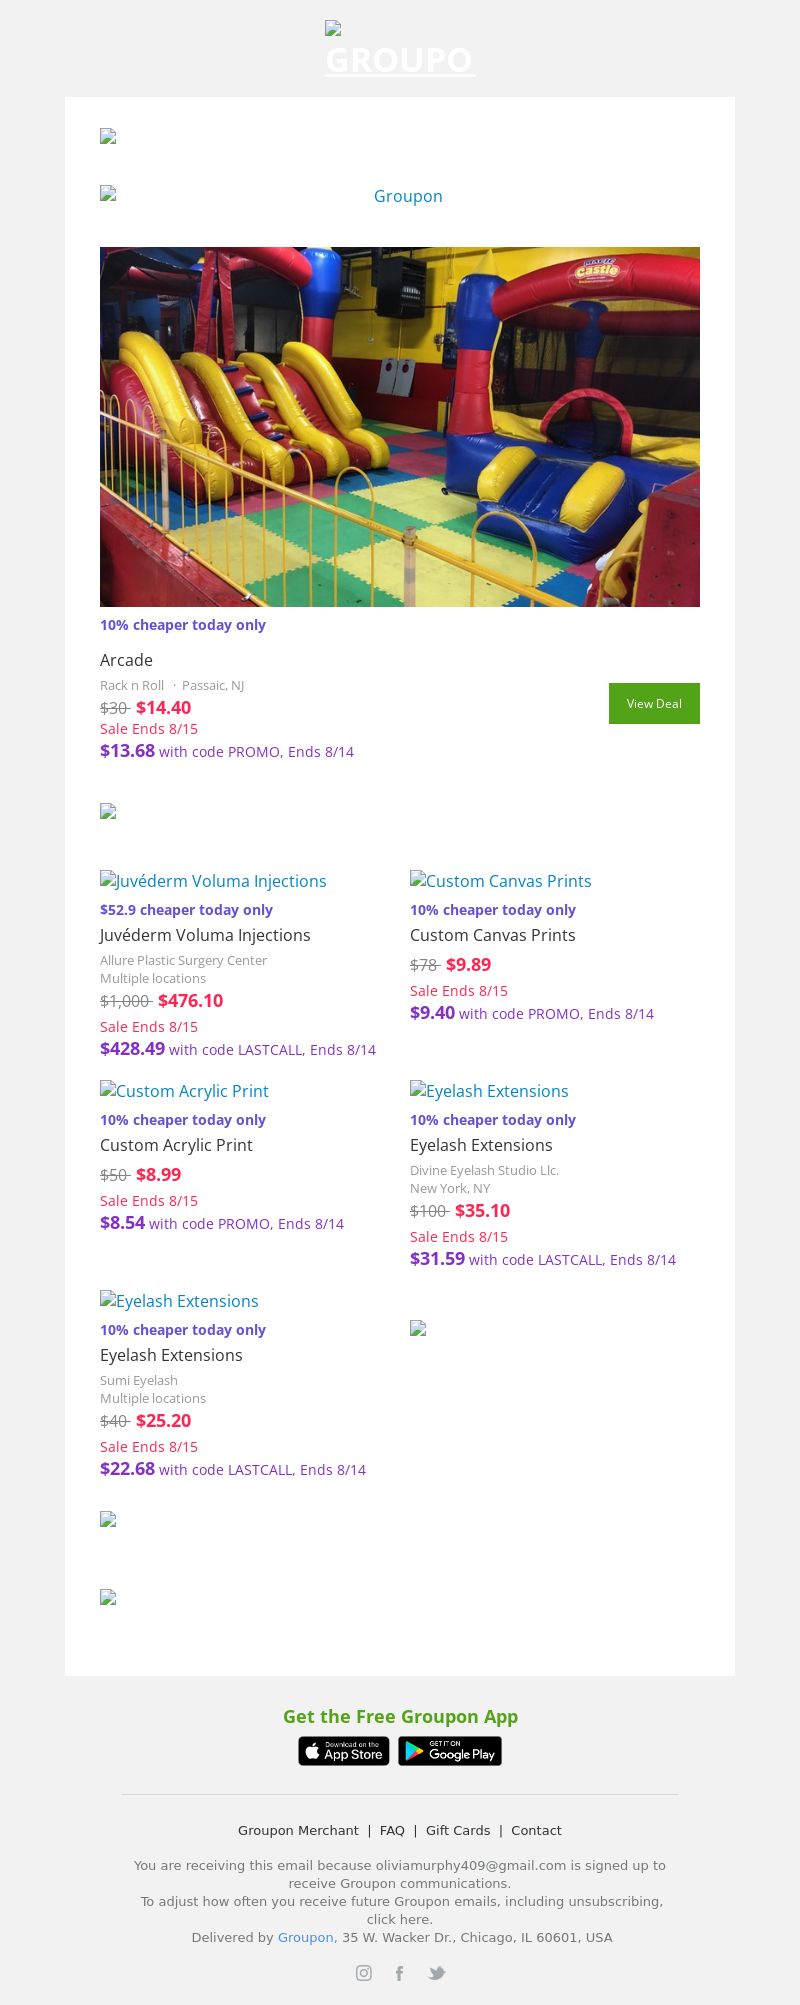This screenshot has width=800, height=2005.
Task: Click the Get the Free Groupon App heading
Action: [x=400, y=1716]
